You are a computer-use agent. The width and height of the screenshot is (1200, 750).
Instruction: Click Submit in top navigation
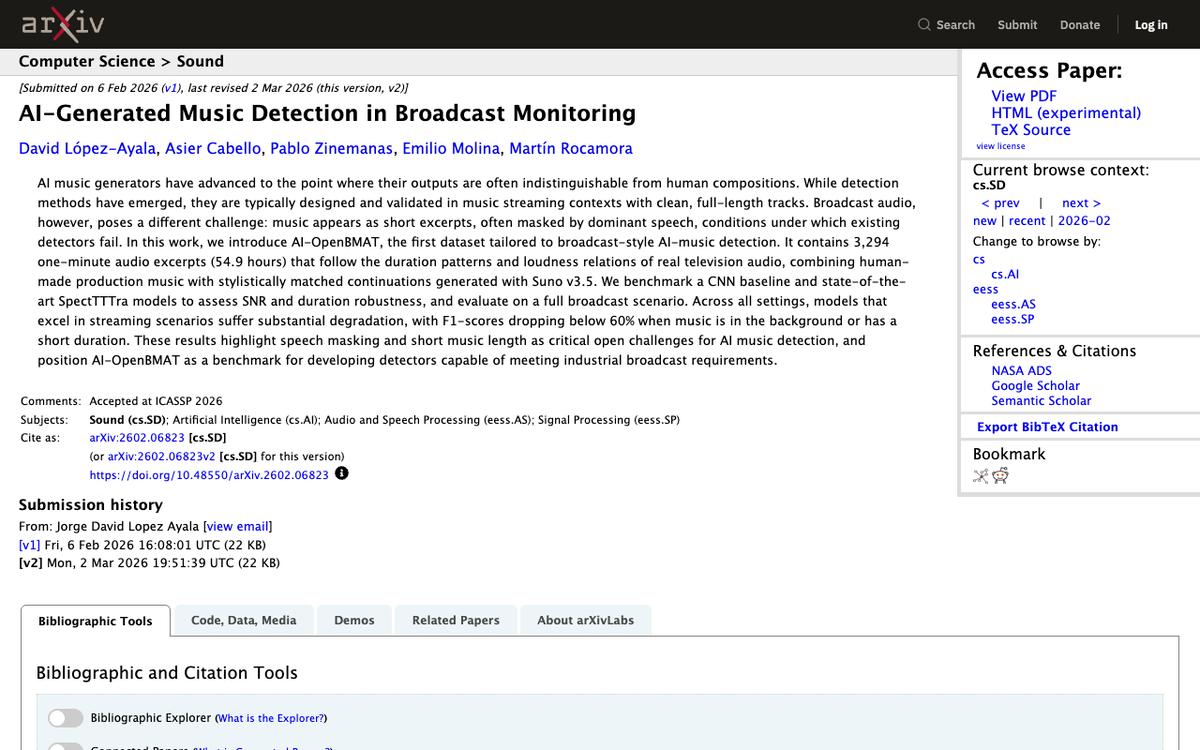[x=1017, y=25]
